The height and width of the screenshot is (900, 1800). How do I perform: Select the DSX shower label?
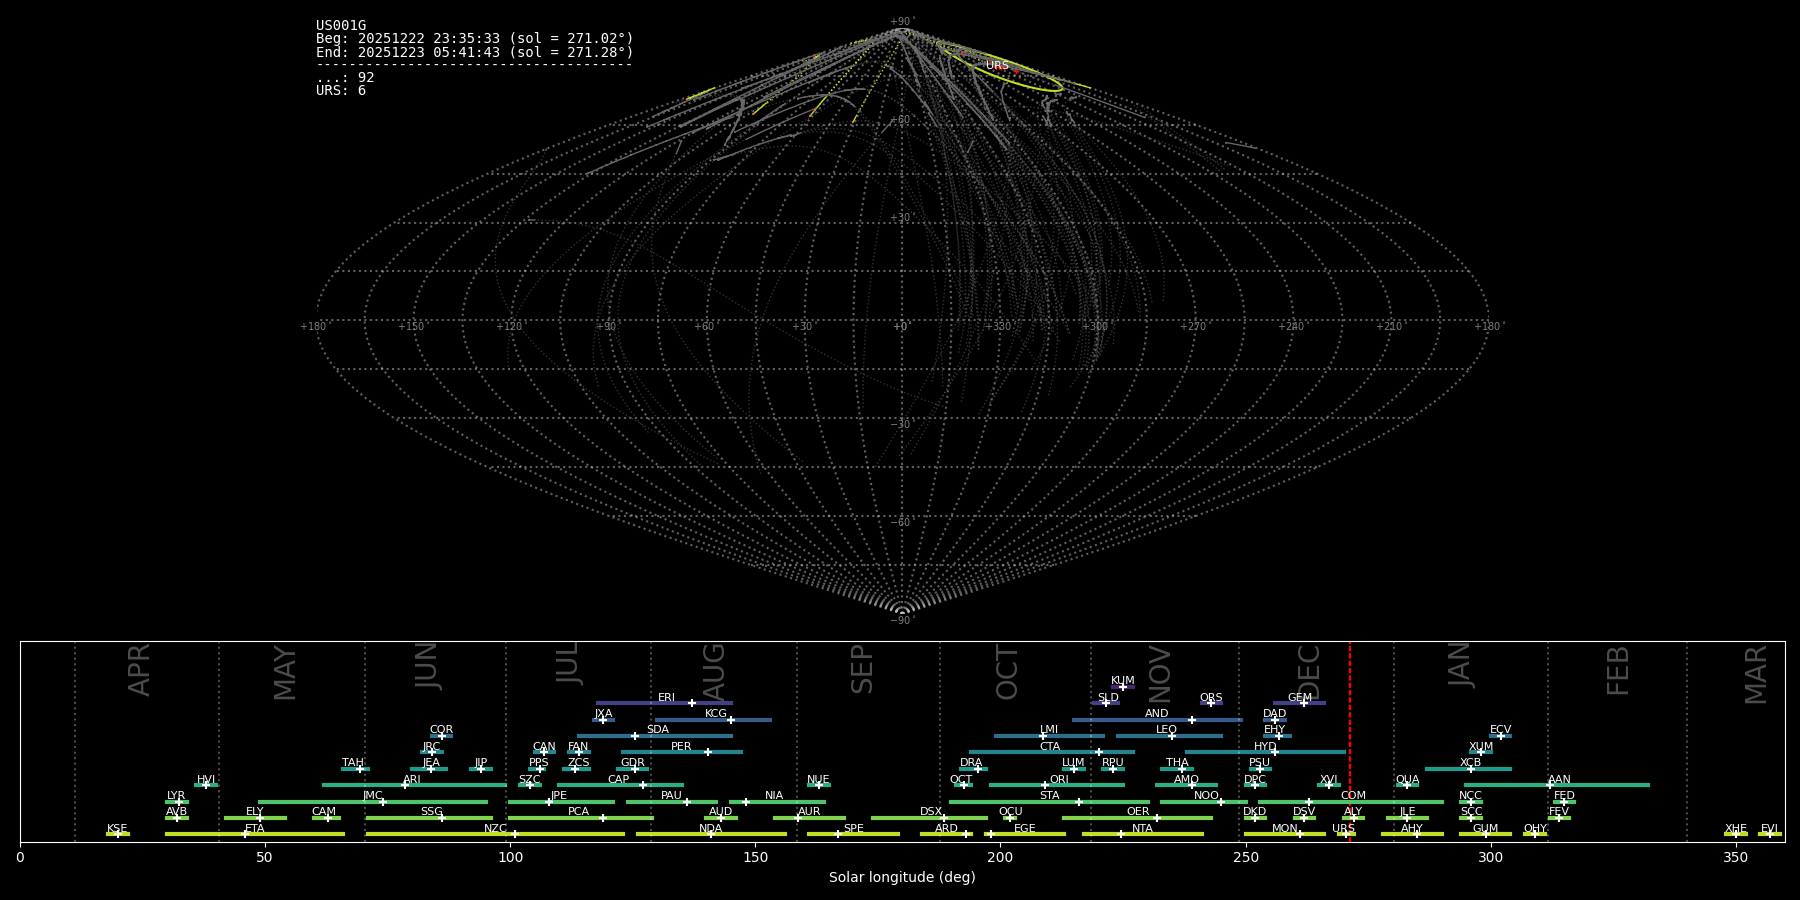coord(931,812)
